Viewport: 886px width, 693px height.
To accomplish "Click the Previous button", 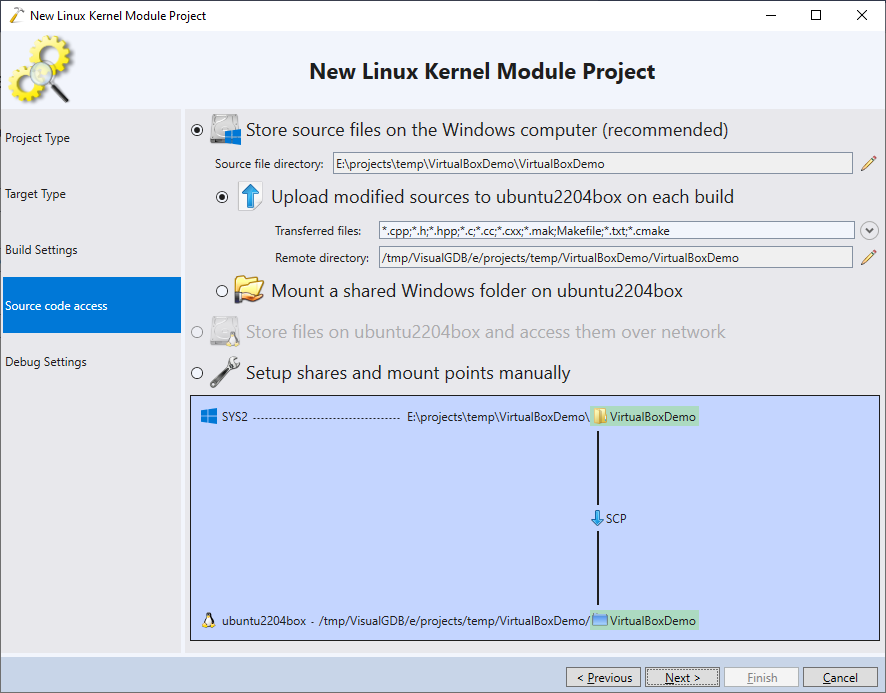I will coord(603,677).
